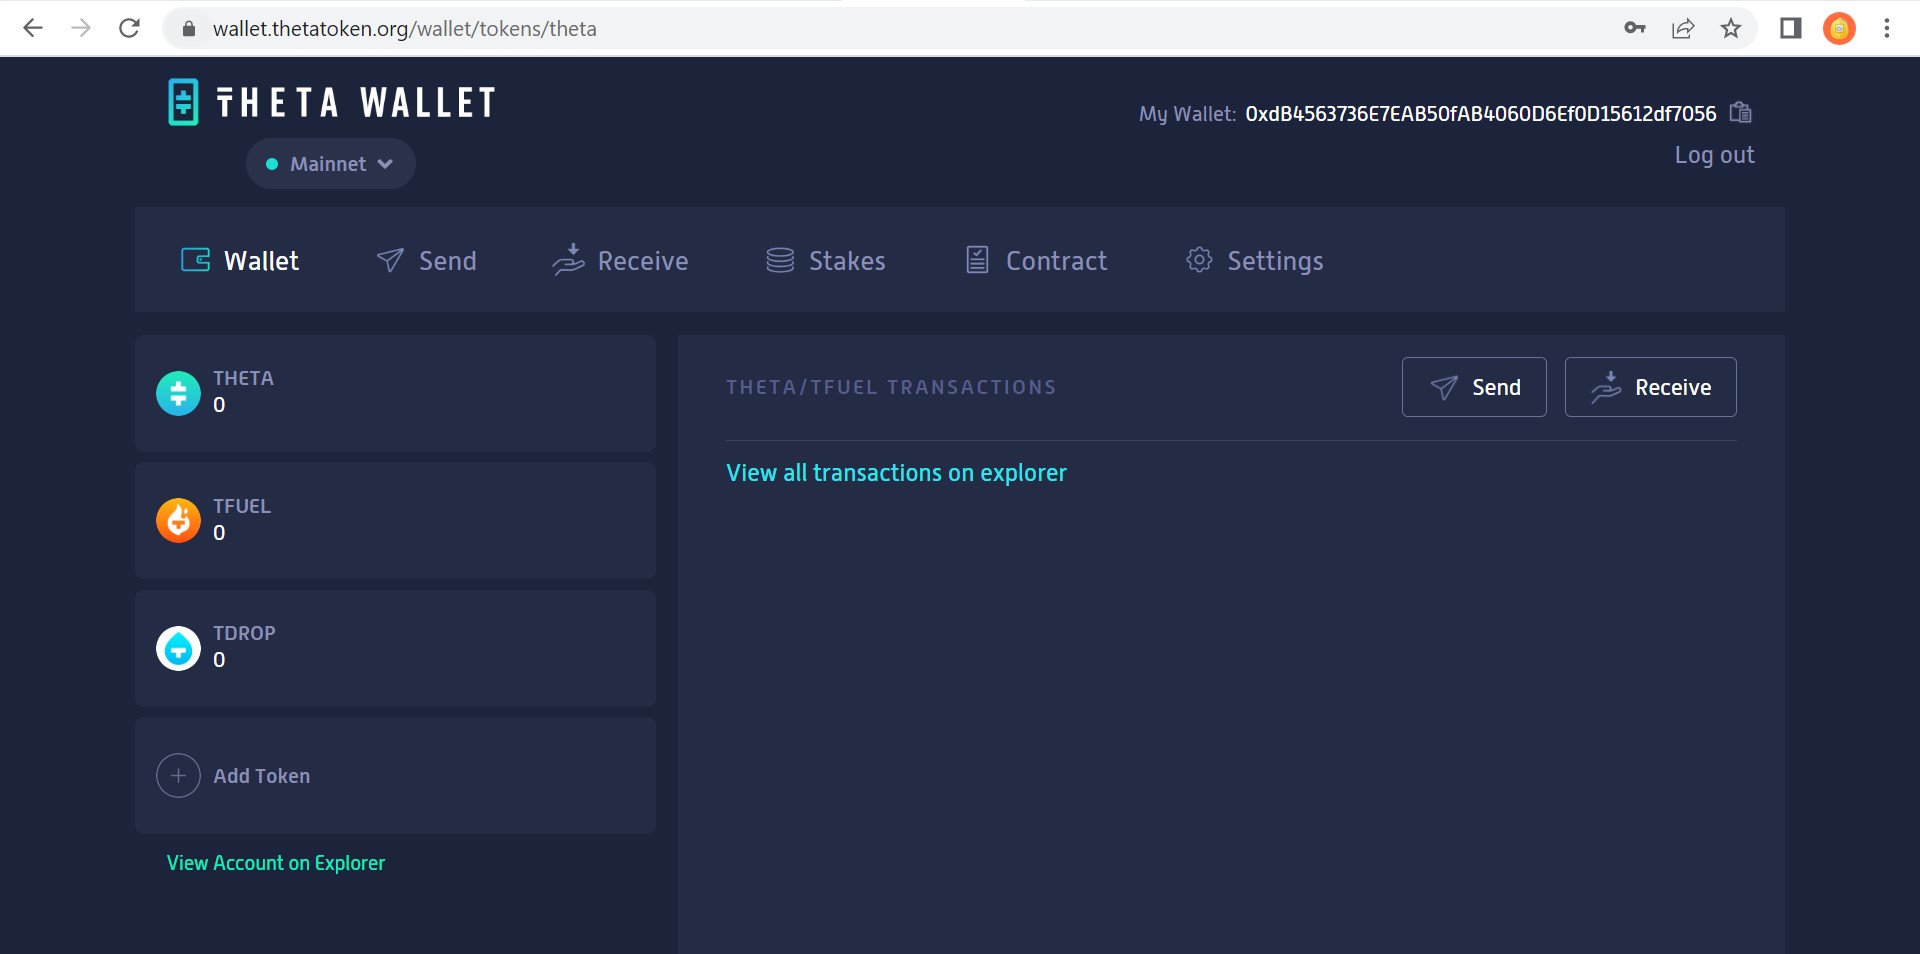Open the Mainnet network dropdown
The image size is (1920, 954).
(331, 164)
